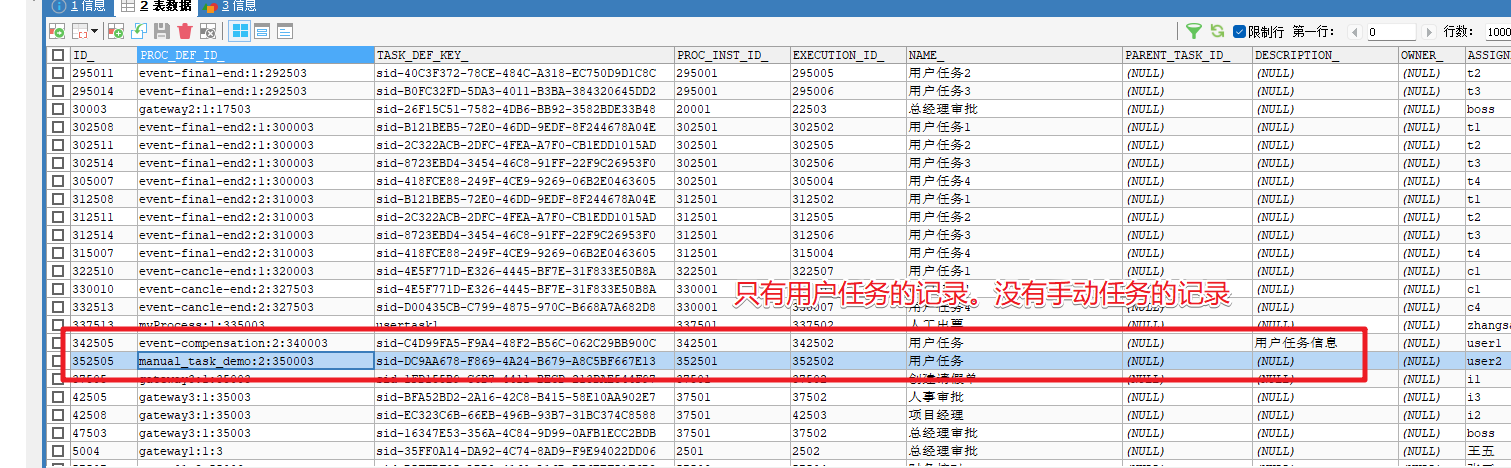
Task: Click the insert new row icon
Action: [116, 32]
